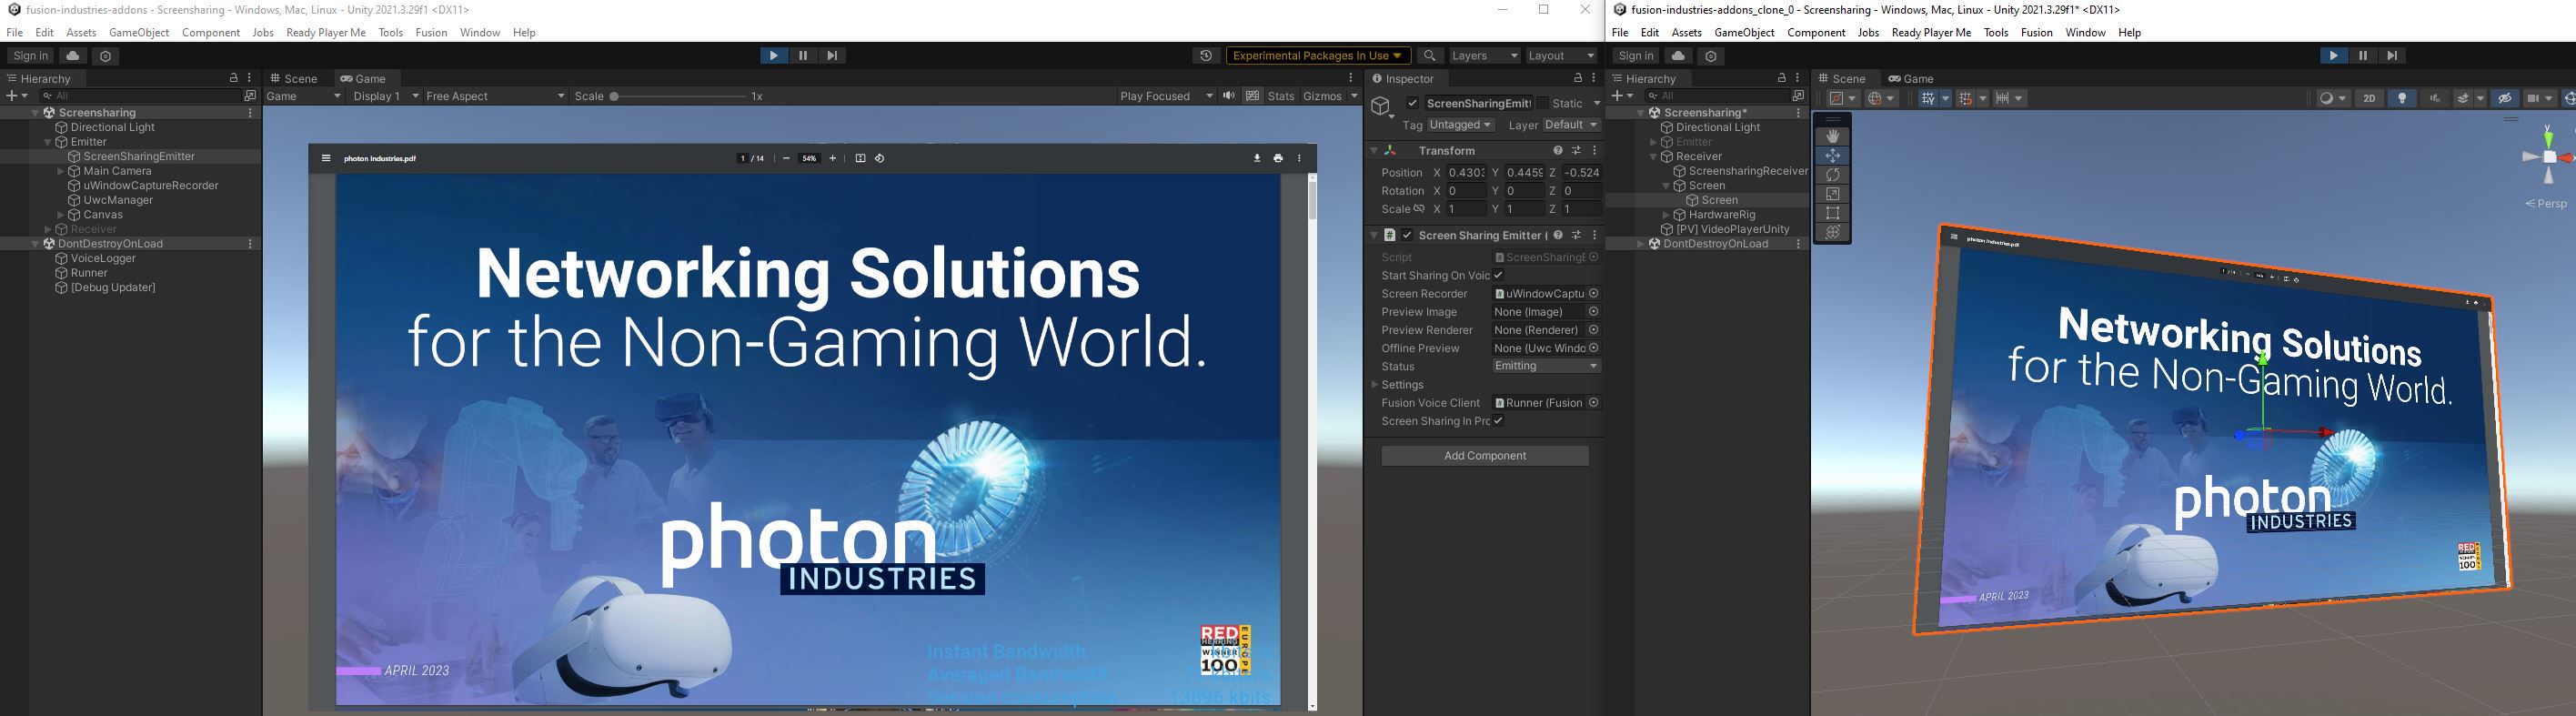Viewport: 2576px width, 716px height.
Task: Click the PDF print icon
Action: coord(1278,158)
